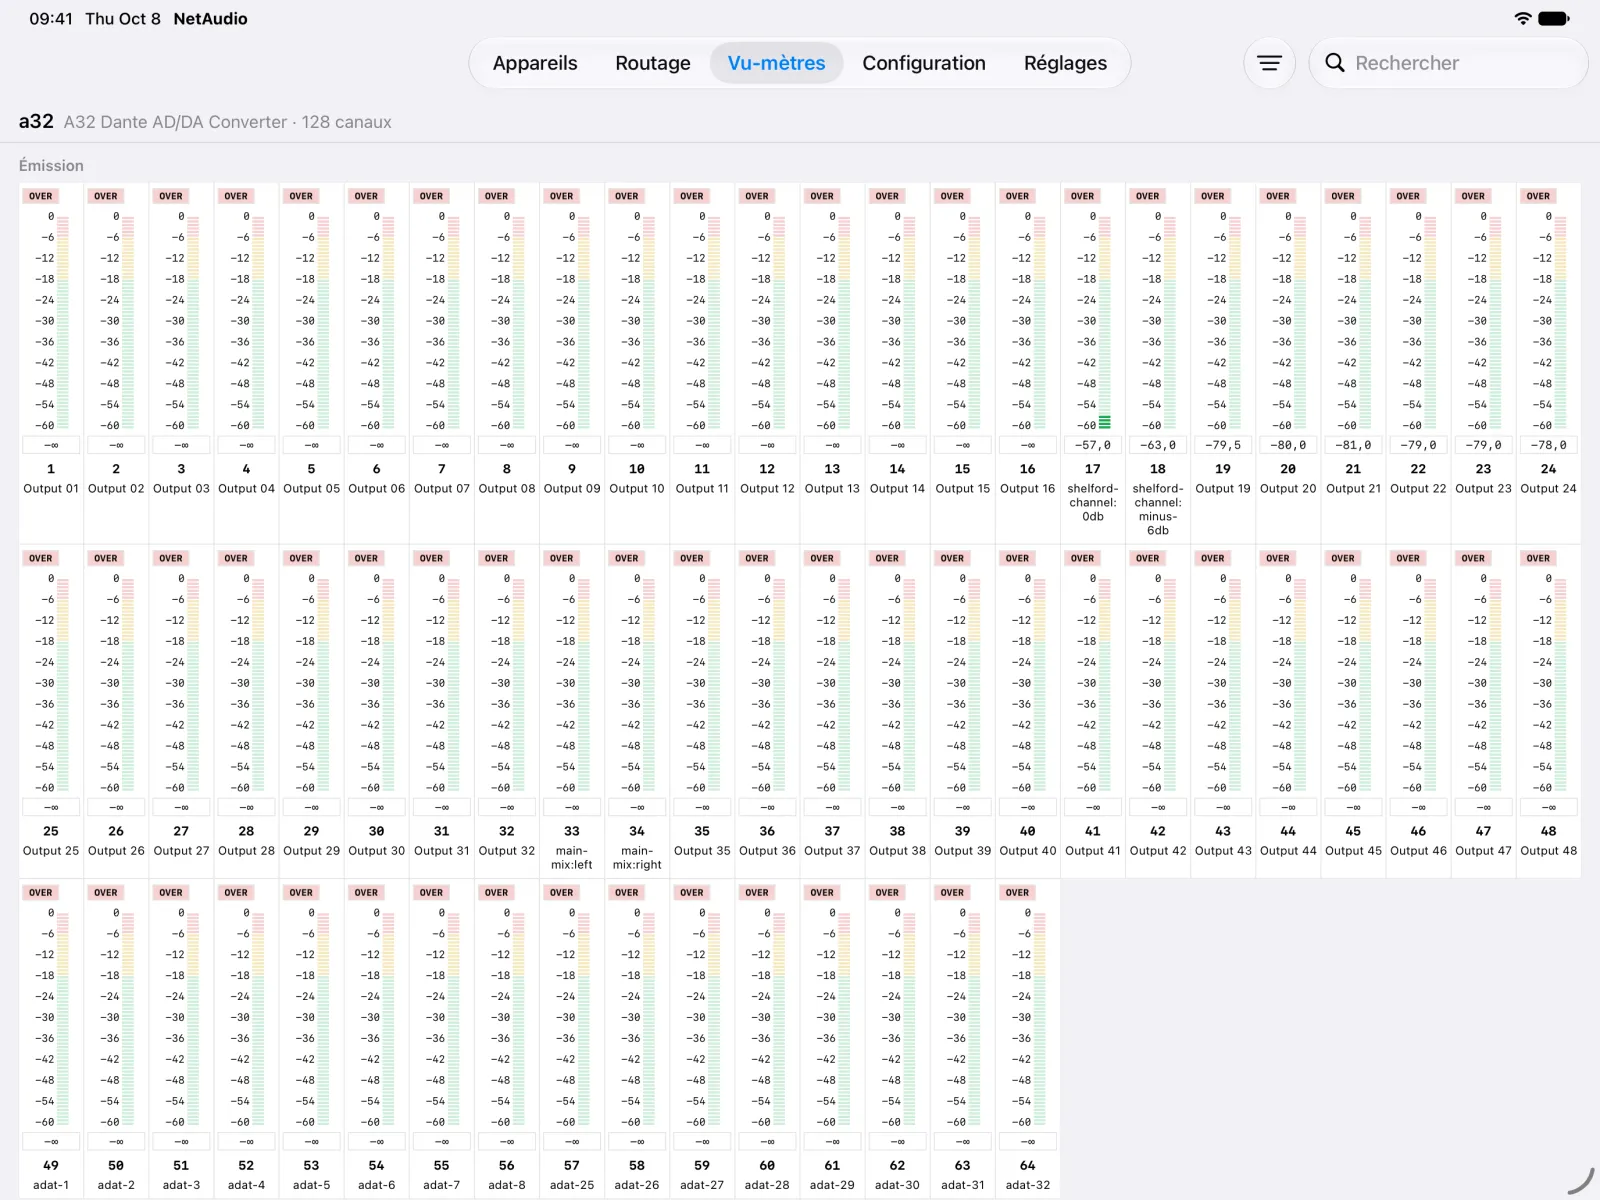Screen dimensions: 1600x1200
Task: Open the filter list icon
Action: click(x=1269, y=63)
